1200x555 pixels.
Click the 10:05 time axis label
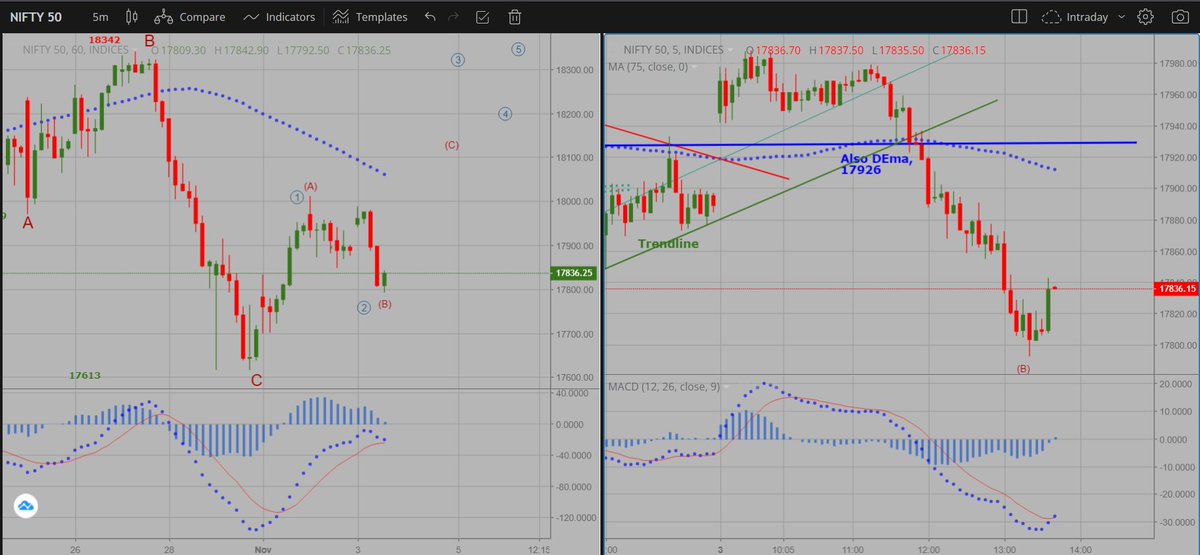tap(783, 549)
